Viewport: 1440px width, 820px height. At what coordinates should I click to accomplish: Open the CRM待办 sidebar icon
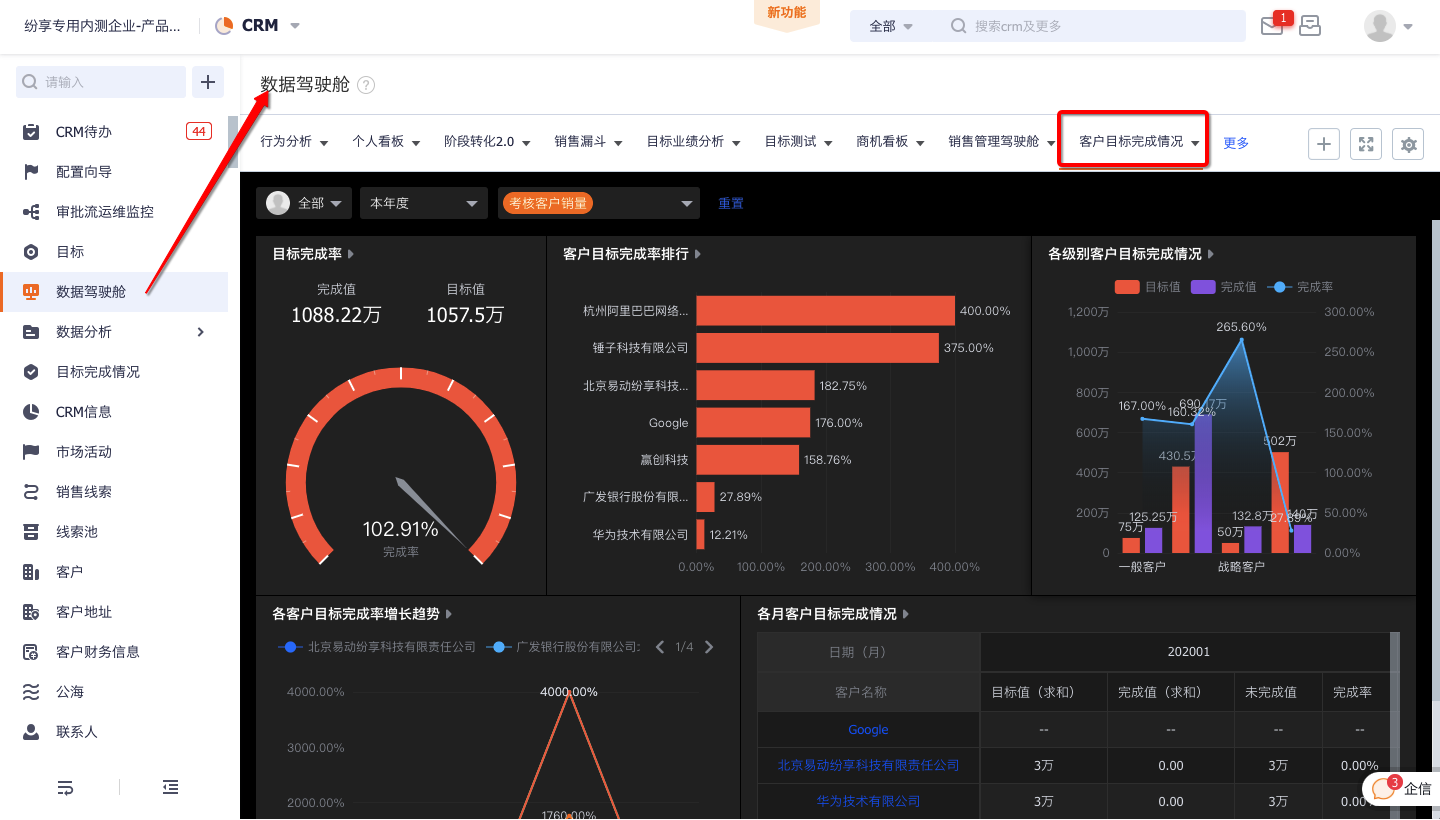31,132
